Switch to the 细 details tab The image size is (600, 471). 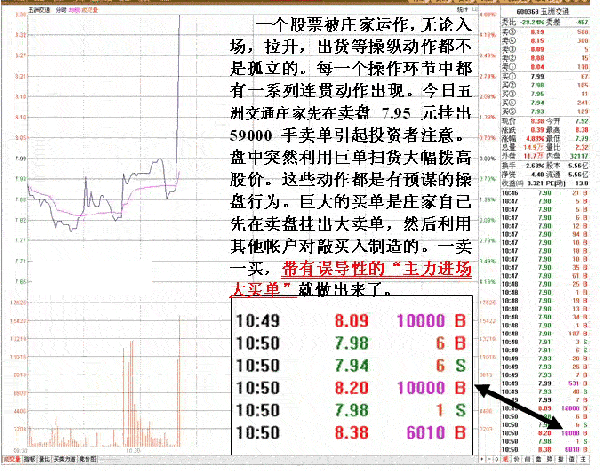click(528, 459)
